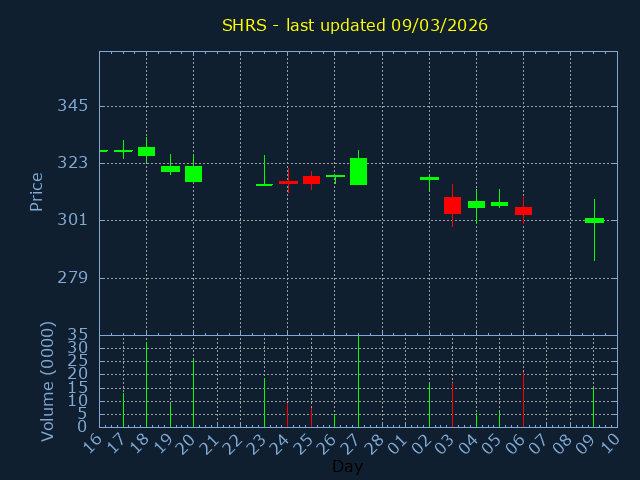Select the green candlestick for day 18
Image resolution: width=640 pixels, height=480 pixels.
[147, 151]
